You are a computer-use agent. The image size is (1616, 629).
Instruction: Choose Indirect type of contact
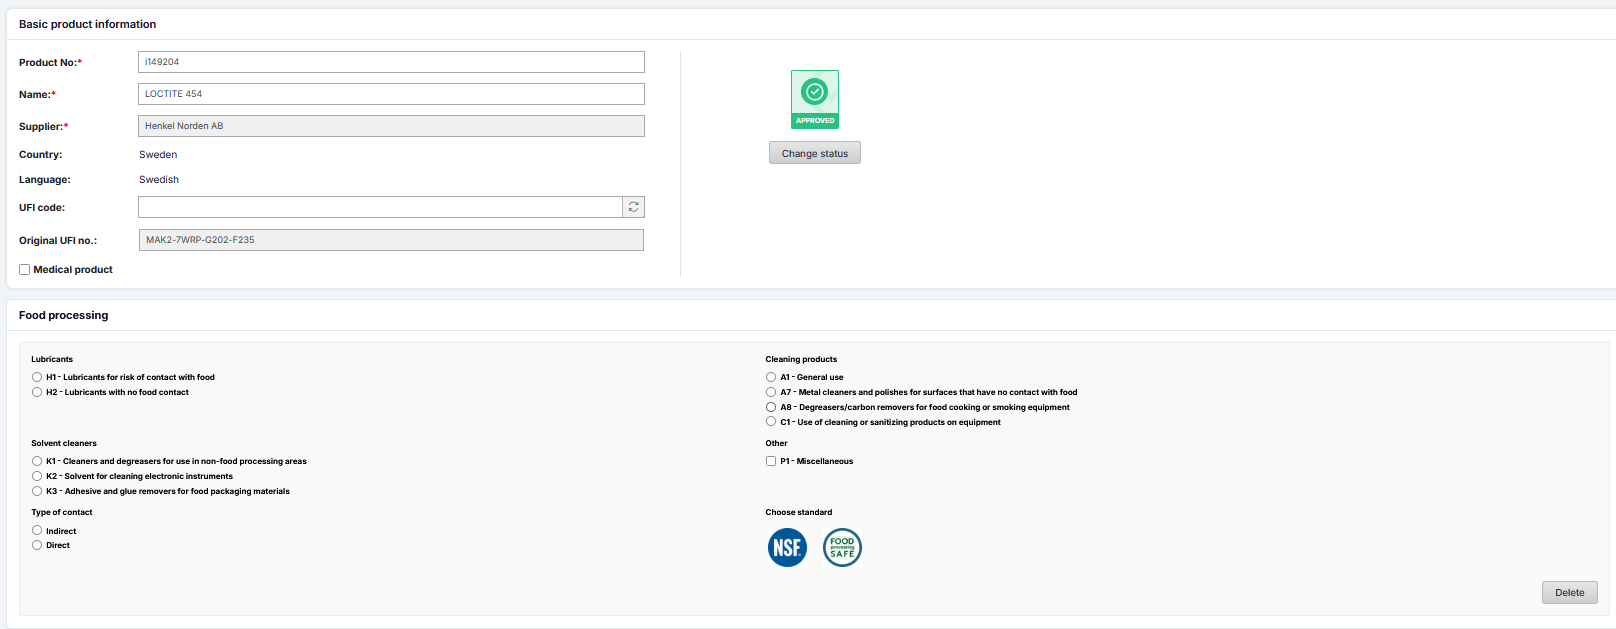click(x=37, y=531)
